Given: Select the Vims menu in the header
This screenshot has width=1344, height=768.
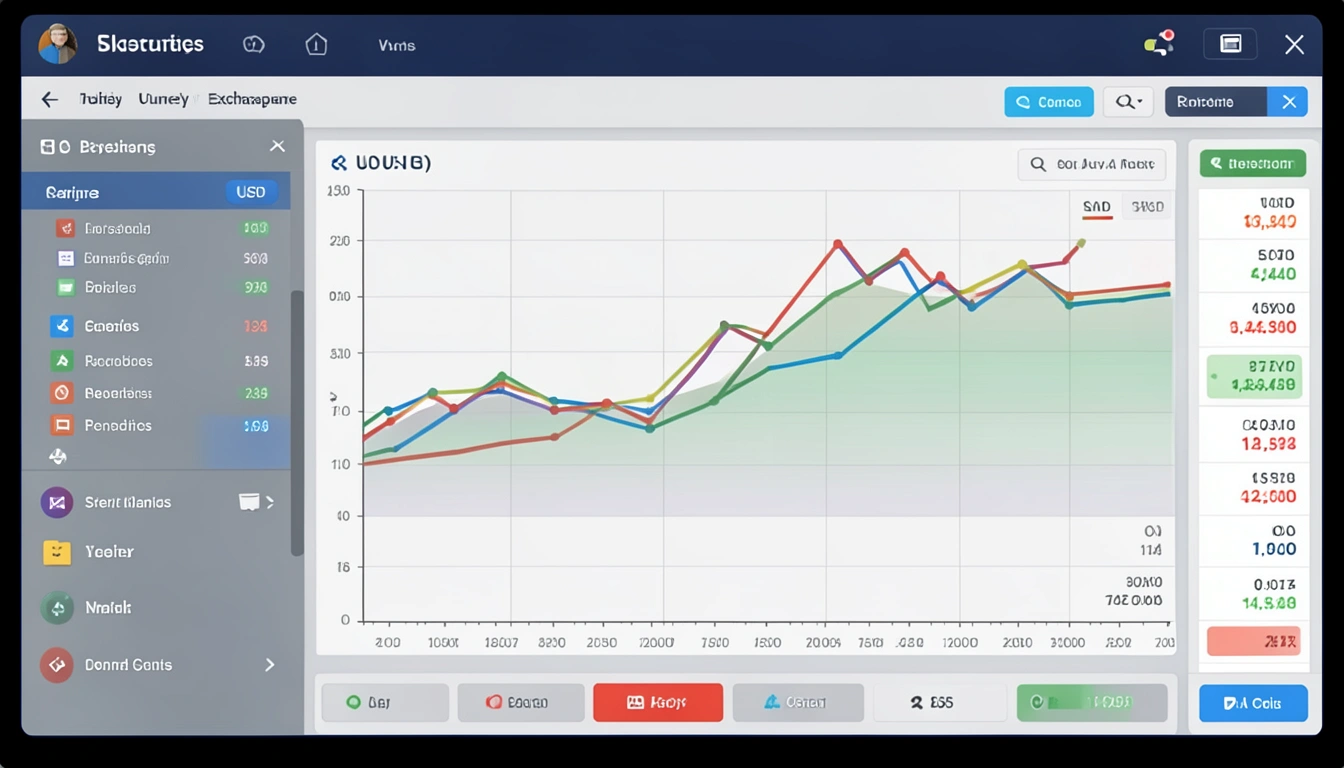Looking at the screenshot, I should pyautogui.click(x=396, y=45).
